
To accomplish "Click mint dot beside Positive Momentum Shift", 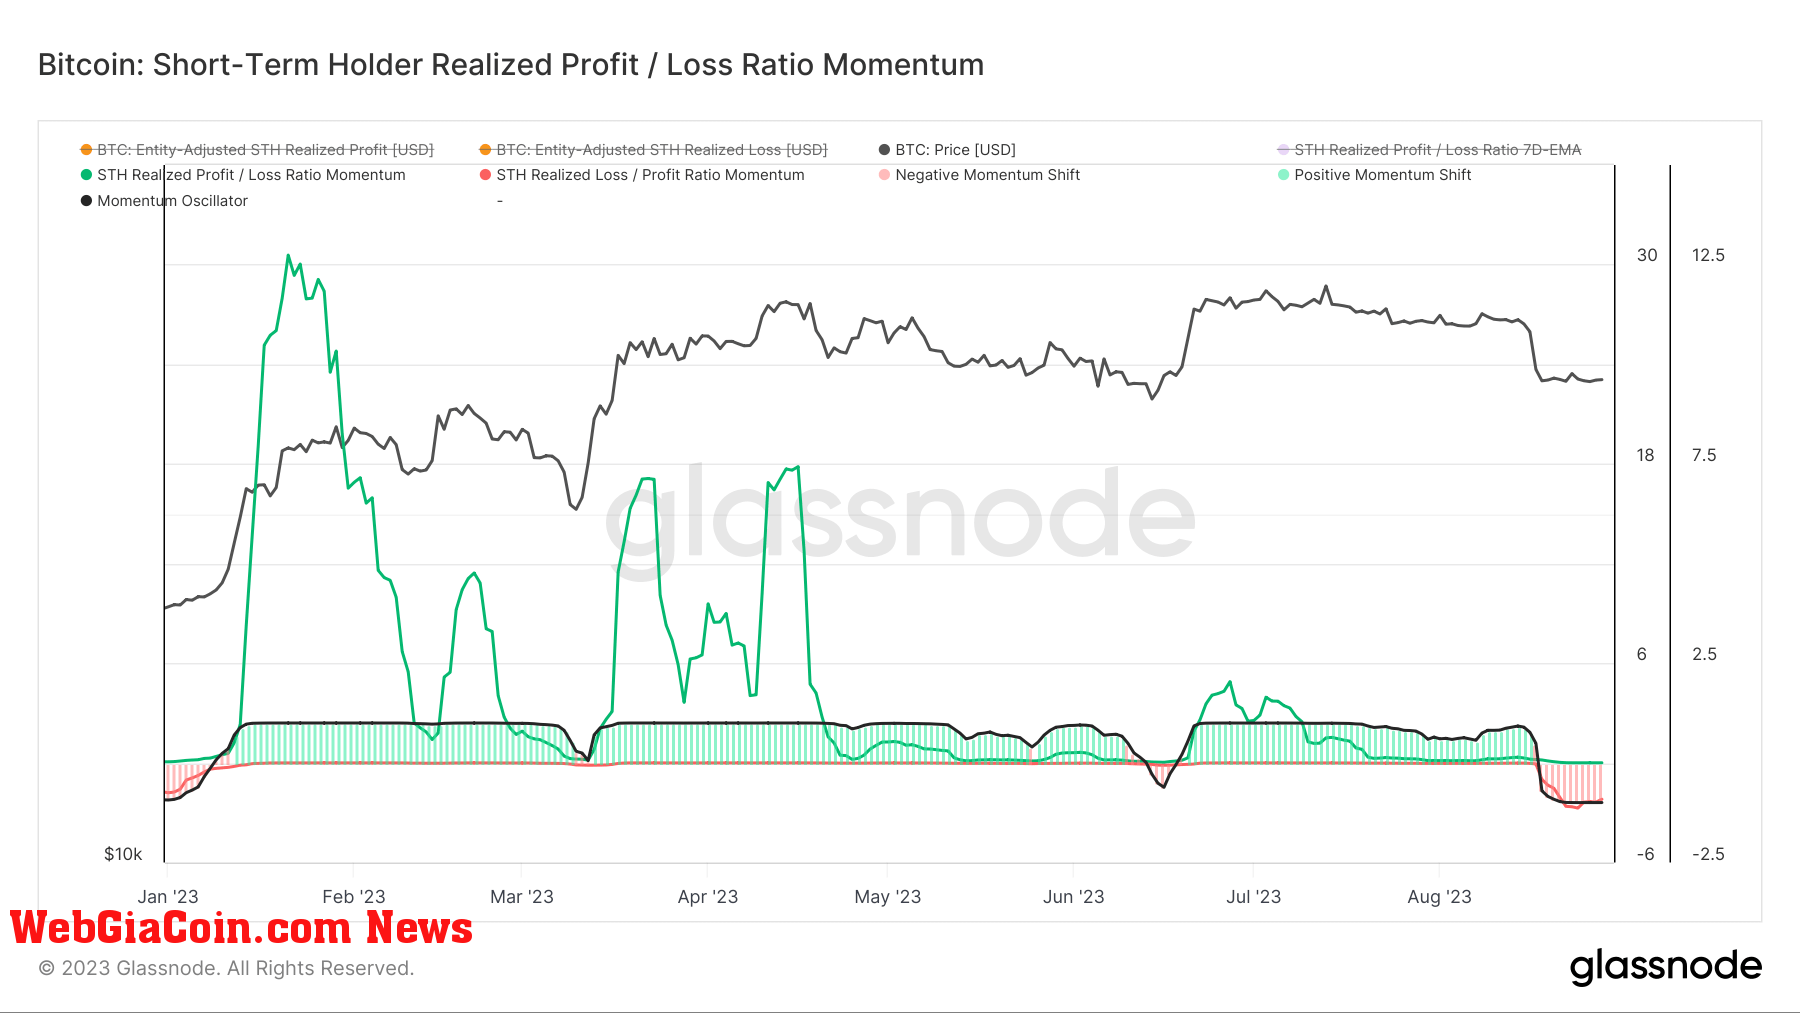I will [1283, 175].
